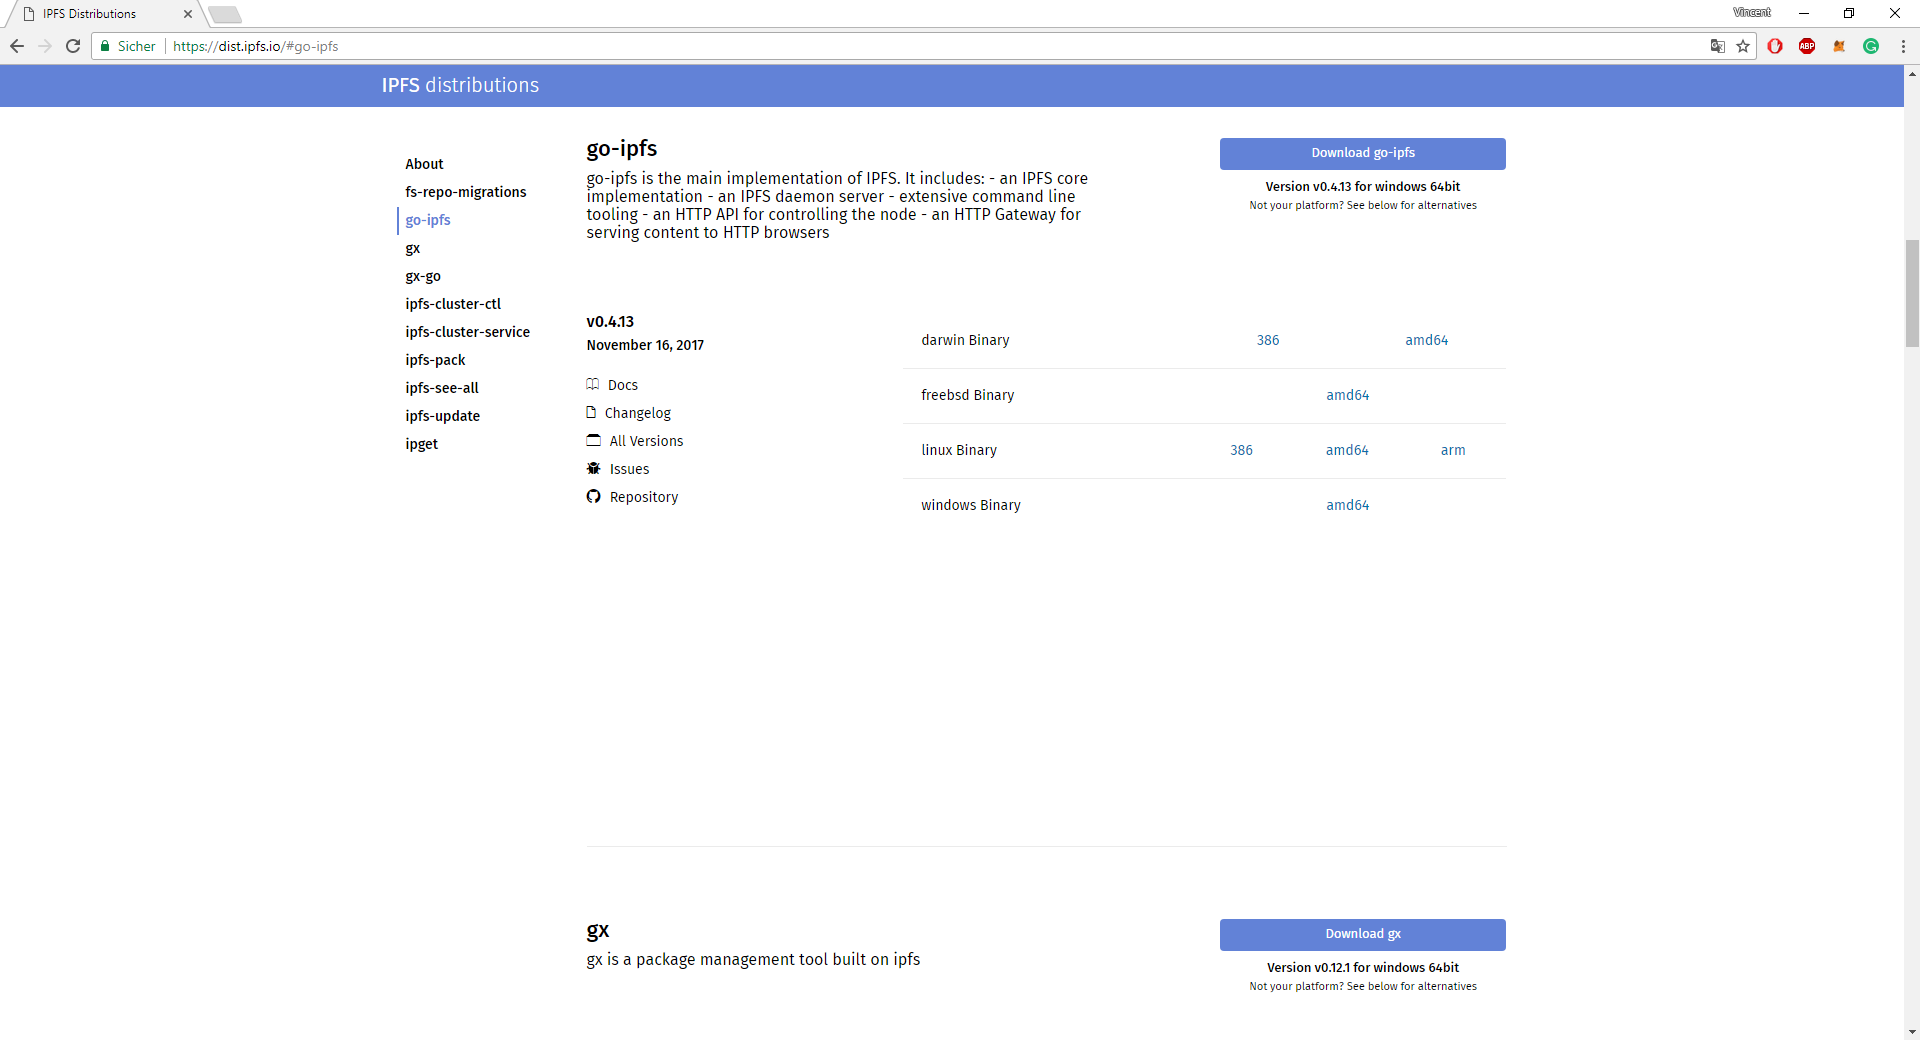Go to gx-go in the sidebar
The width and height of the screenshot is (1920, 1040).
point(423,276)
